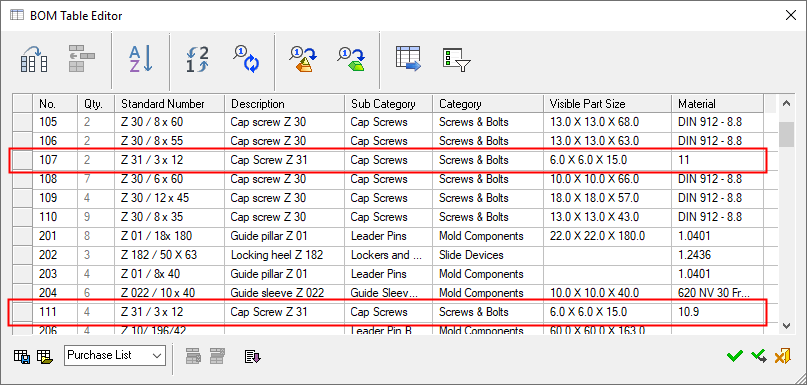Click the pyramid lookup icon
The height and width of the screenshot is (385, 807).
[303, 59]
